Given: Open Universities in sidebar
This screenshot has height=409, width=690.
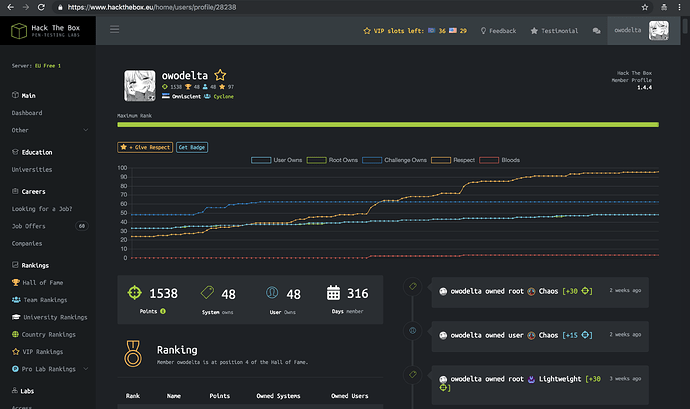Looking at the screenshot, I should [32, 169].
